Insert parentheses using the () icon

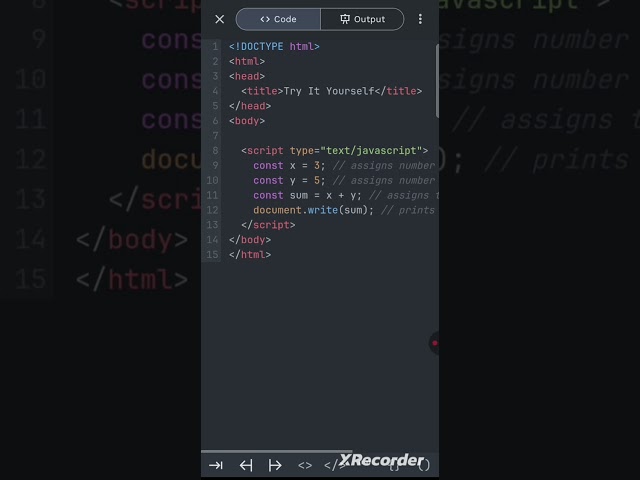click(424, 465)
